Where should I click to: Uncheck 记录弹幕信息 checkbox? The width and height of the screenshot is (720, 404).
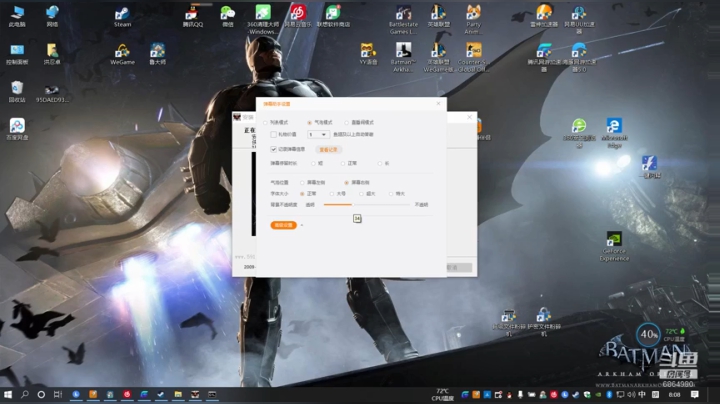tap(273, 149)
